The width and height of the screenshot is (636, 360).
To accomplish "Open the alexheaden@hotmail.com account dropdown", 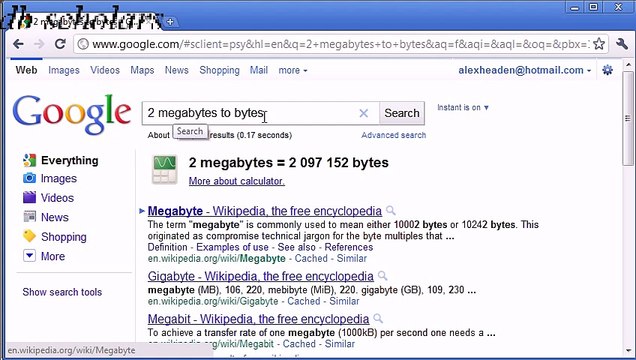I will [x=524, y=70].
